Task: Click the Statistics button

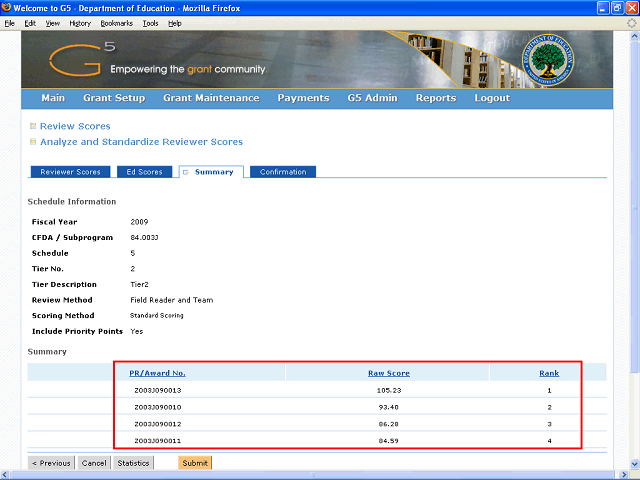Action: (133, 463)
